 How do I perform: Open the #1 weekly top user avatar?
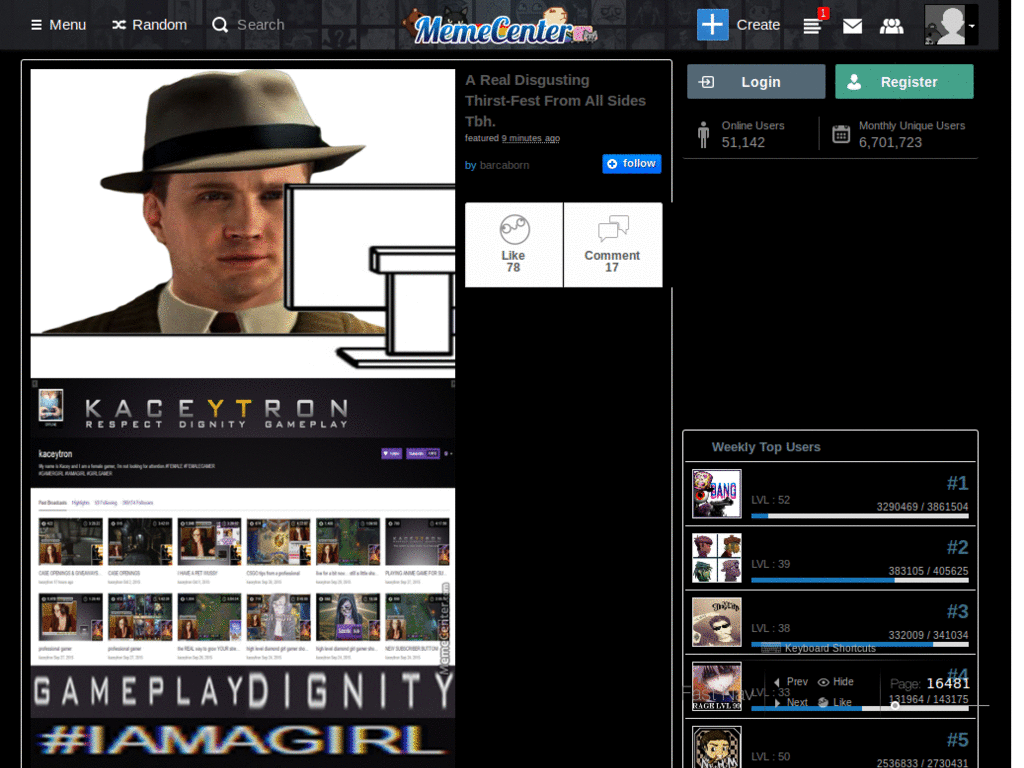[716, 494]
